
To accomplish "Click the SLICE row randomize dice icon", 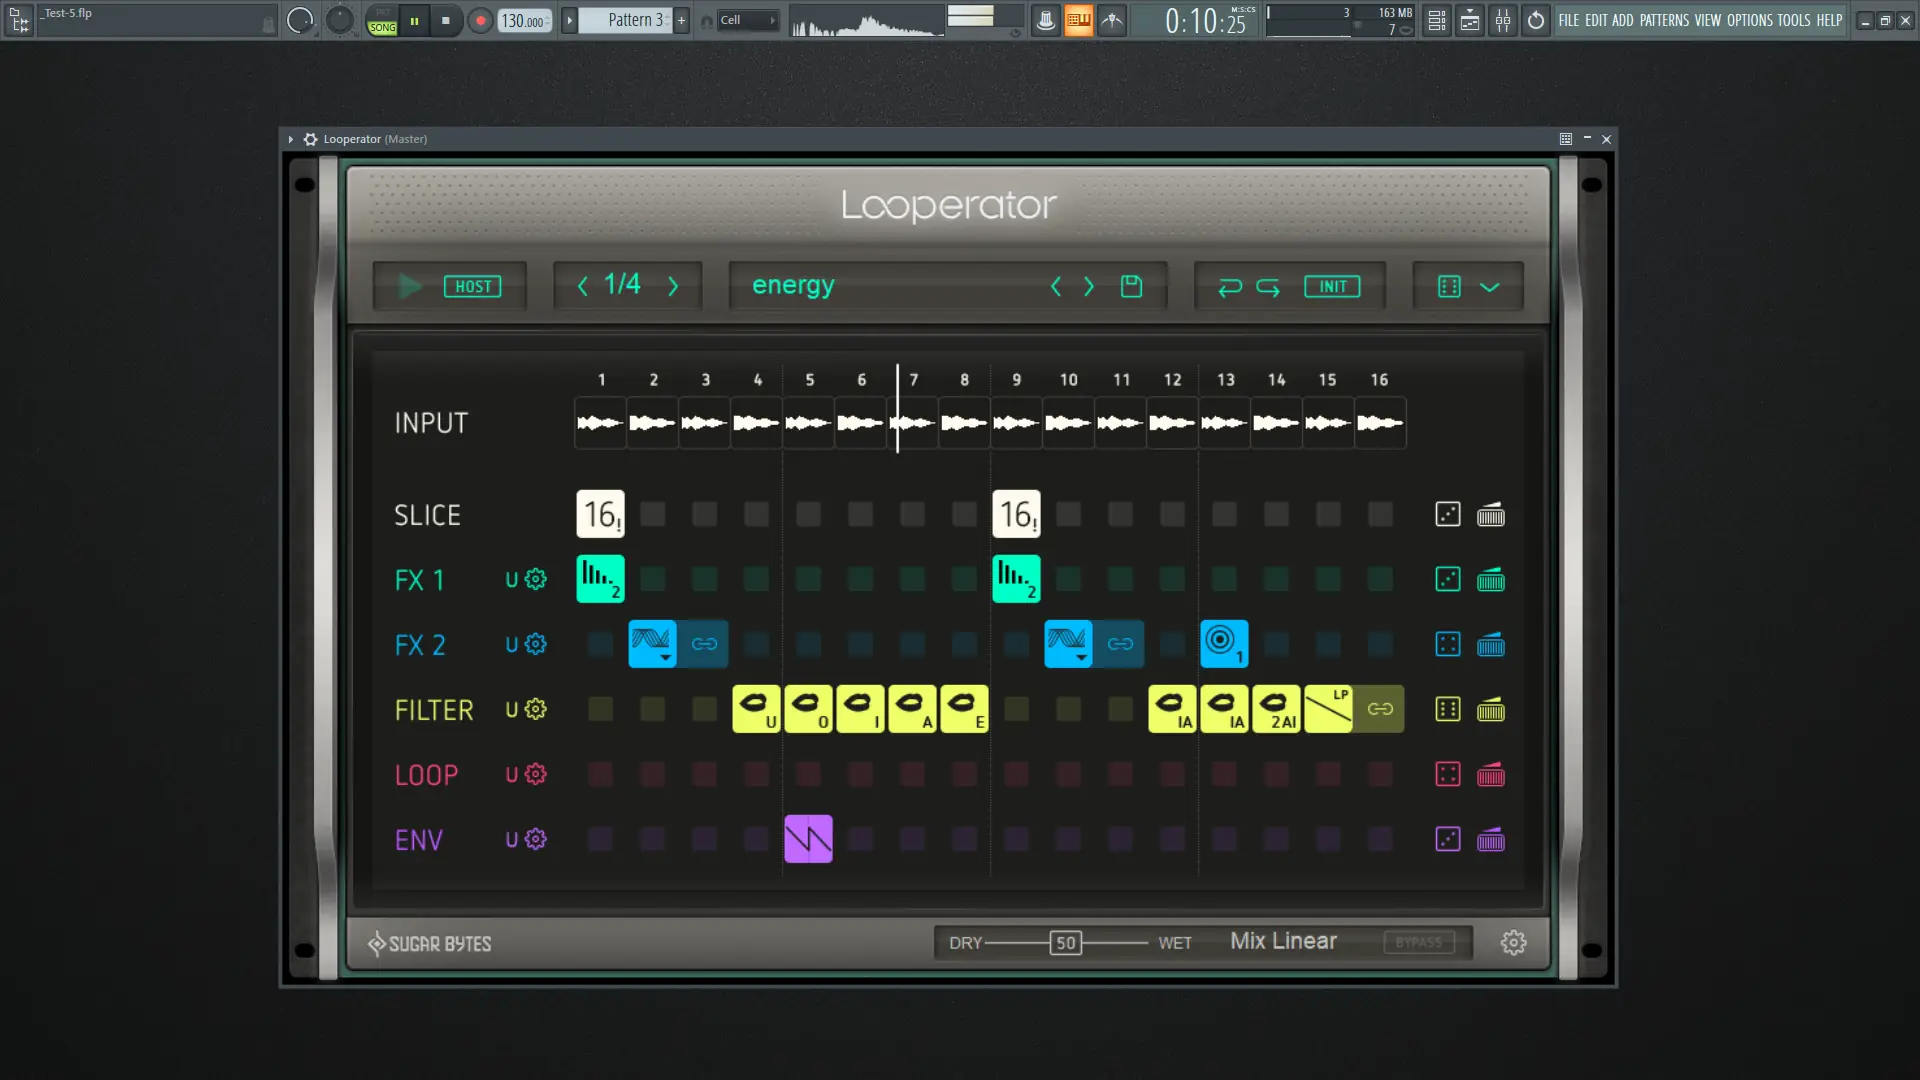I will pyautogui.click(x=1447, y=514).
